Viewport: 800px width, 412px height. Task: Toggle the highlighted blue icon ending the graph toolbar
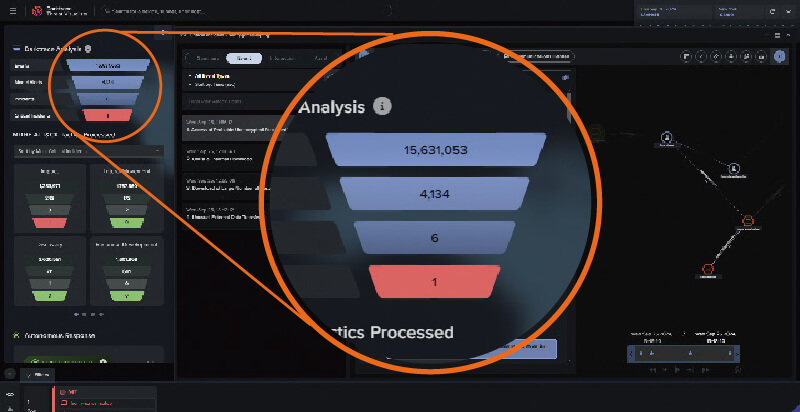779,56
